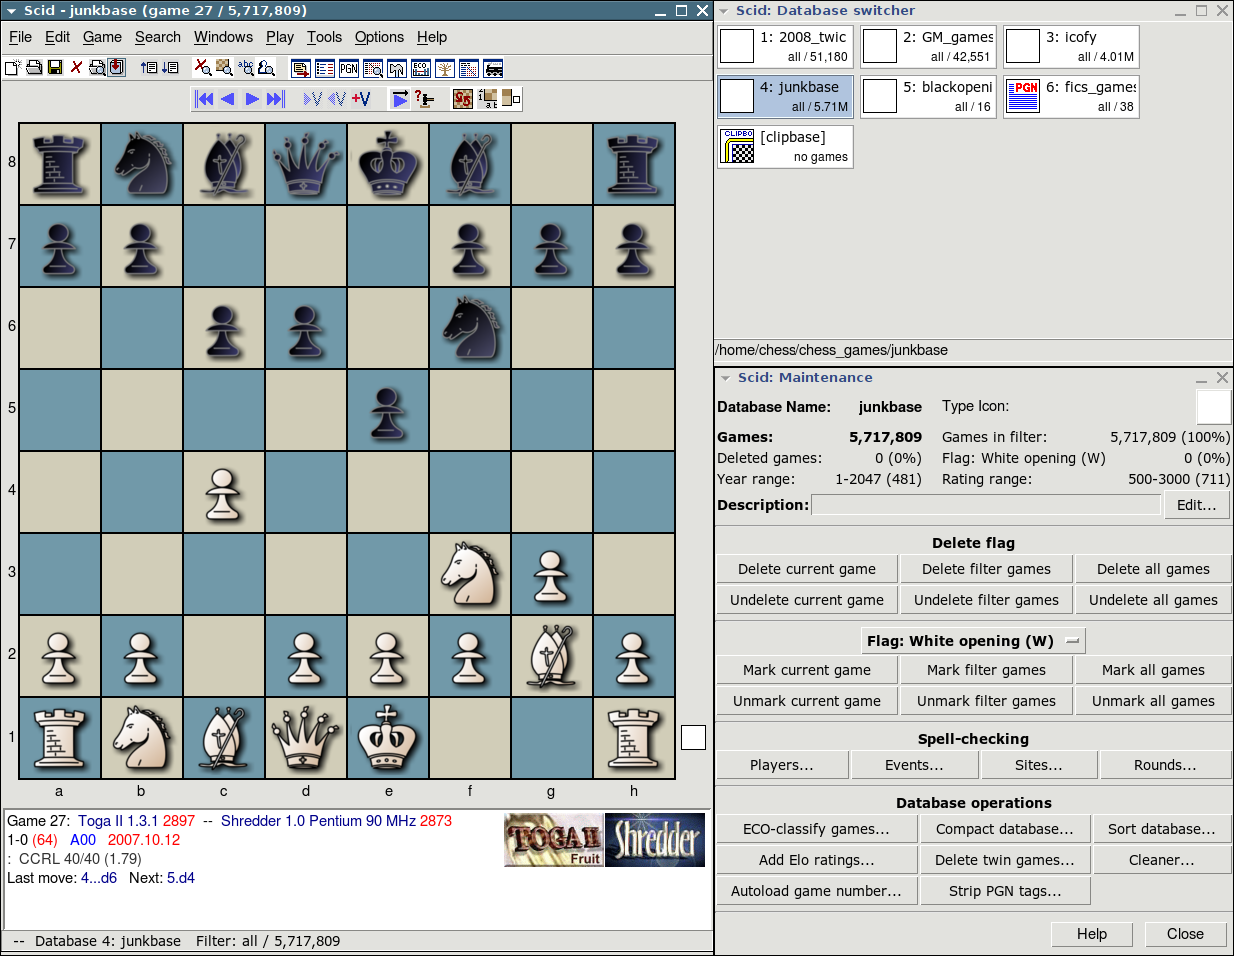Open the Play menu
The height and width of the screenshot is (956, 1234).
(x=280, y=37)
